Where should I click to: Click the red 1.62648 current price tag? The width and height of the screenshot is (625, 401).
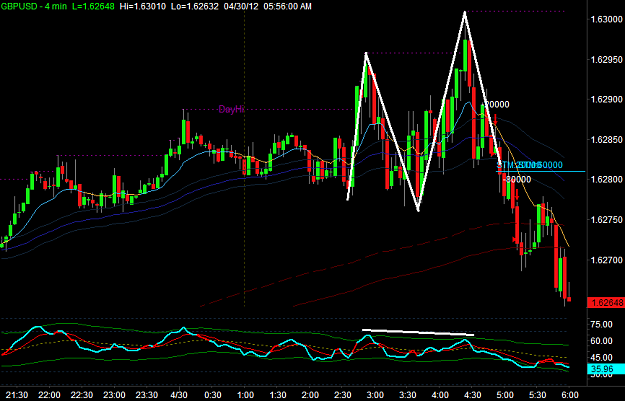(x=606, y=303)
